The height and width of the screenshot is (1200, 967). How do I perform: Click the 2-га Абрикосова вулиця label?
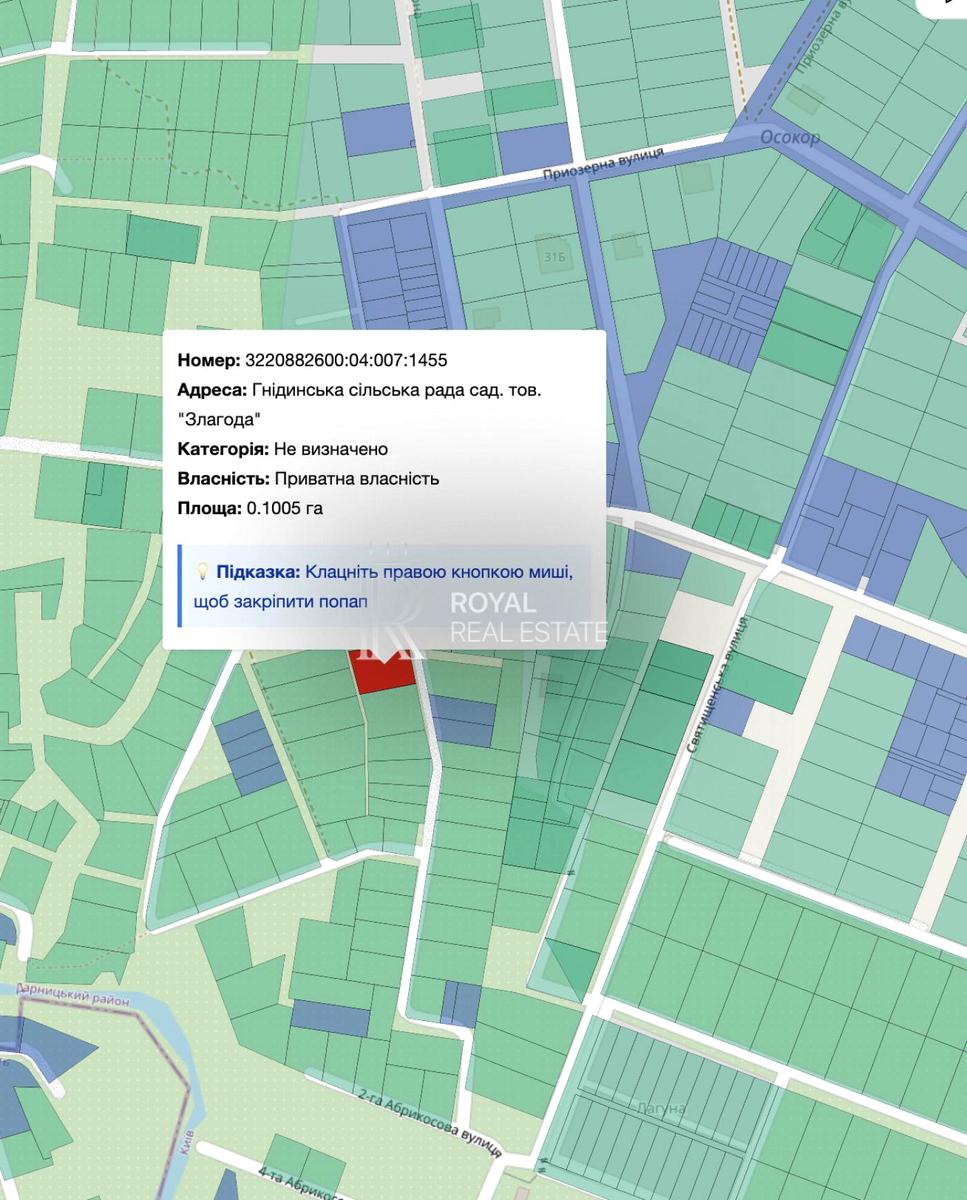tap(428, 1118)
